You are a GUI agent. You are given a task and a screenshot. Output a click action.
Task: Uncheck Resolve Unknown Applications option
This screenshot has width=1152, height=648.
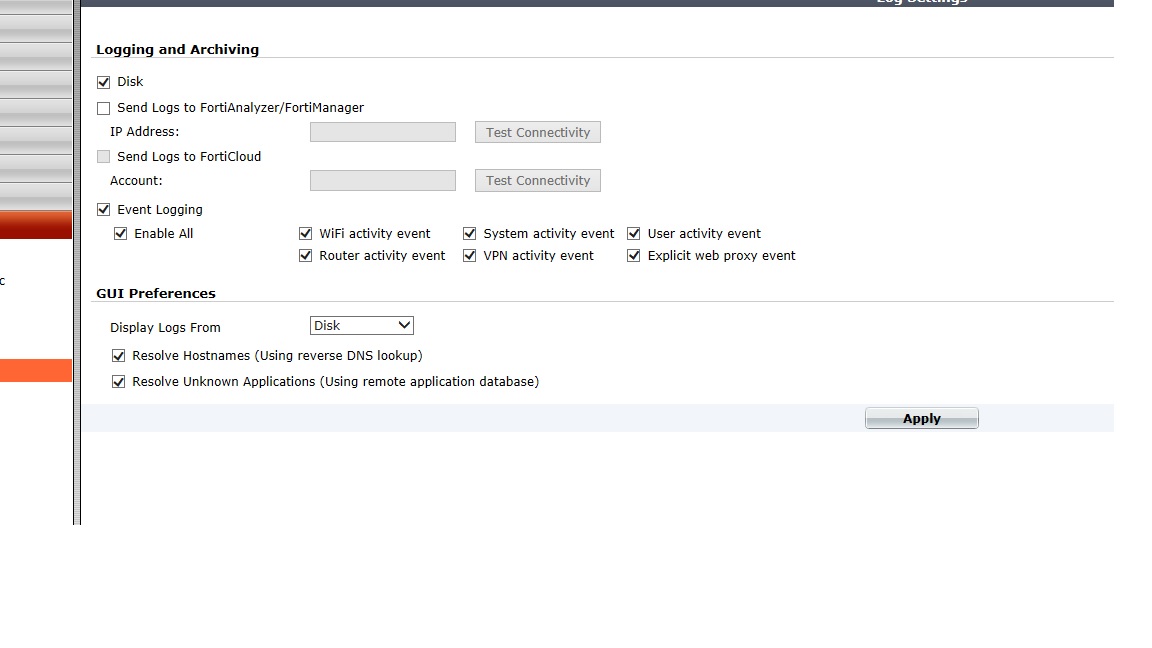pyautogui.click(x=118, y=382)
